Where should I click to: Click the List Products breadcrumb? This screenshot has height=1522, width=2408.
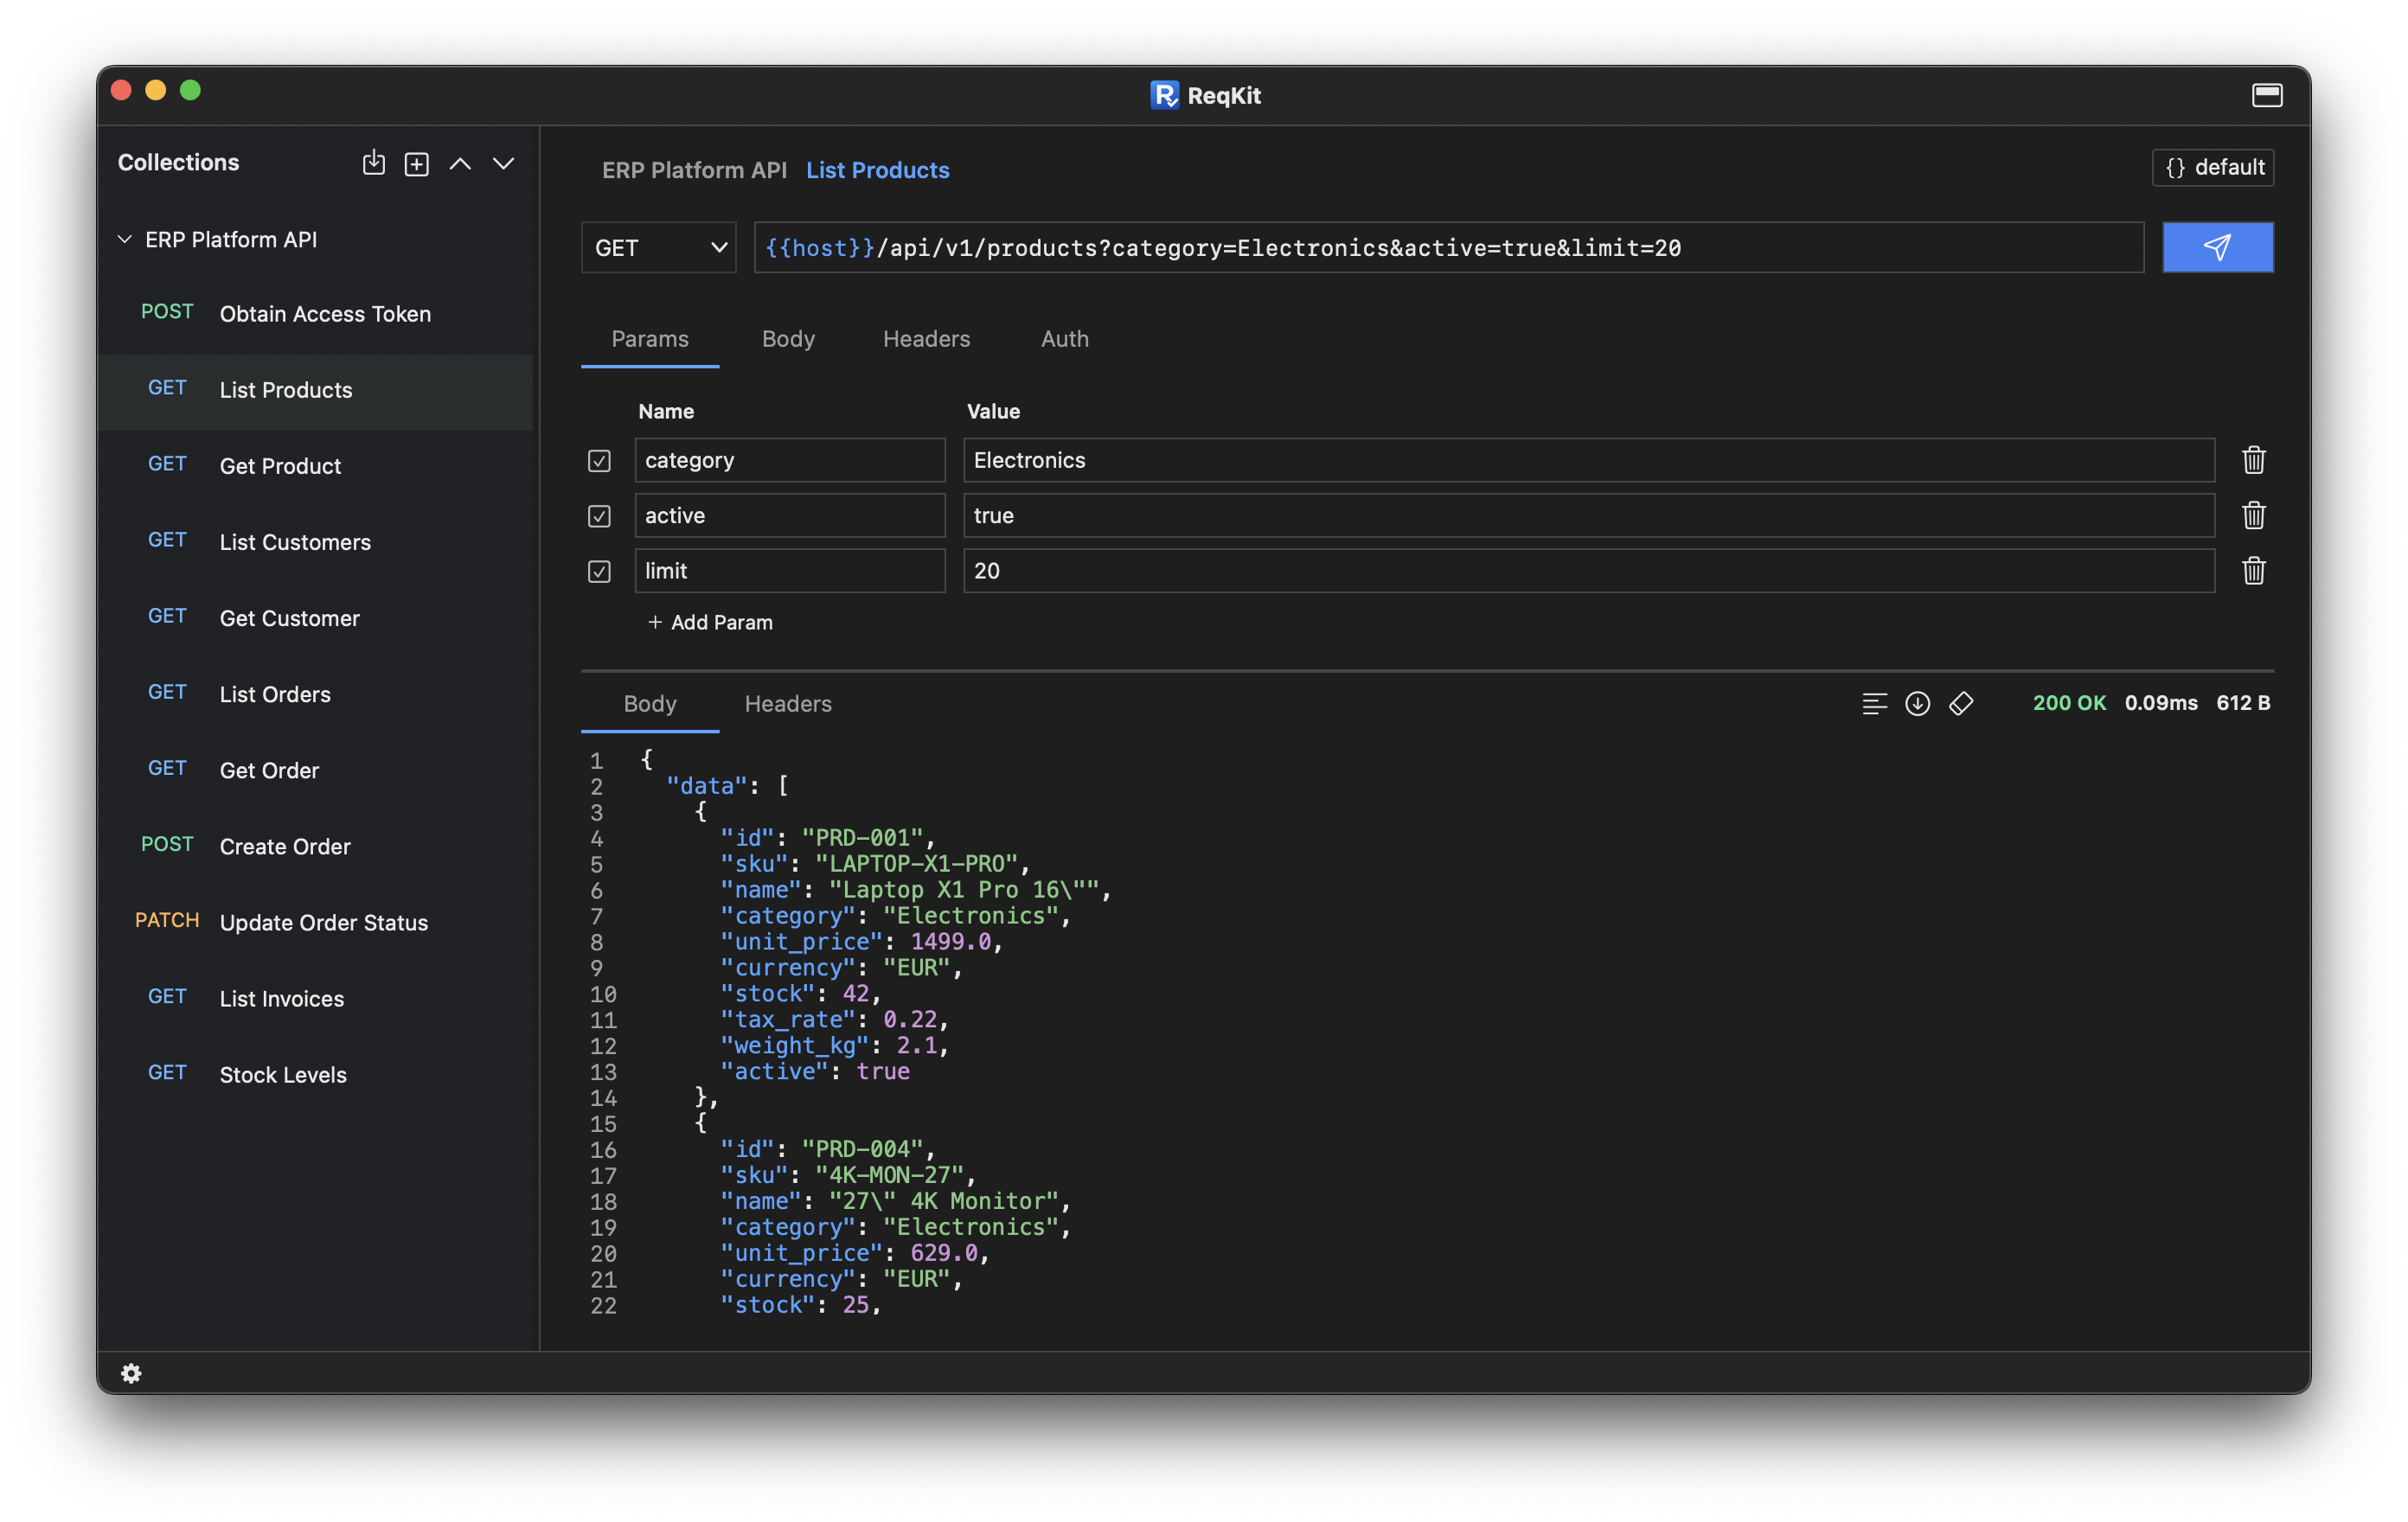click(x=878, y=170)
